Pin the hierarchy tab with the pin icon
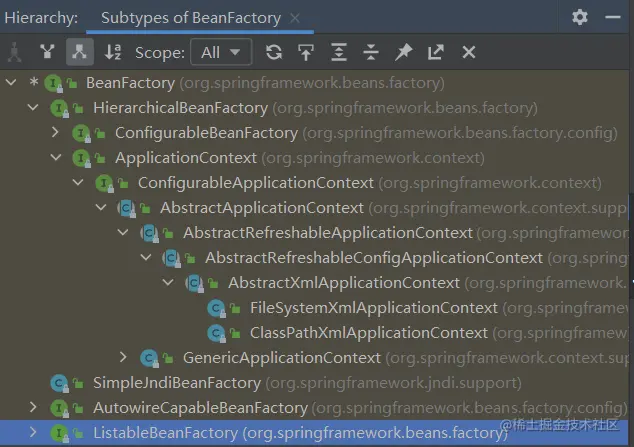The image size is (634, 447). pos(403,52)
